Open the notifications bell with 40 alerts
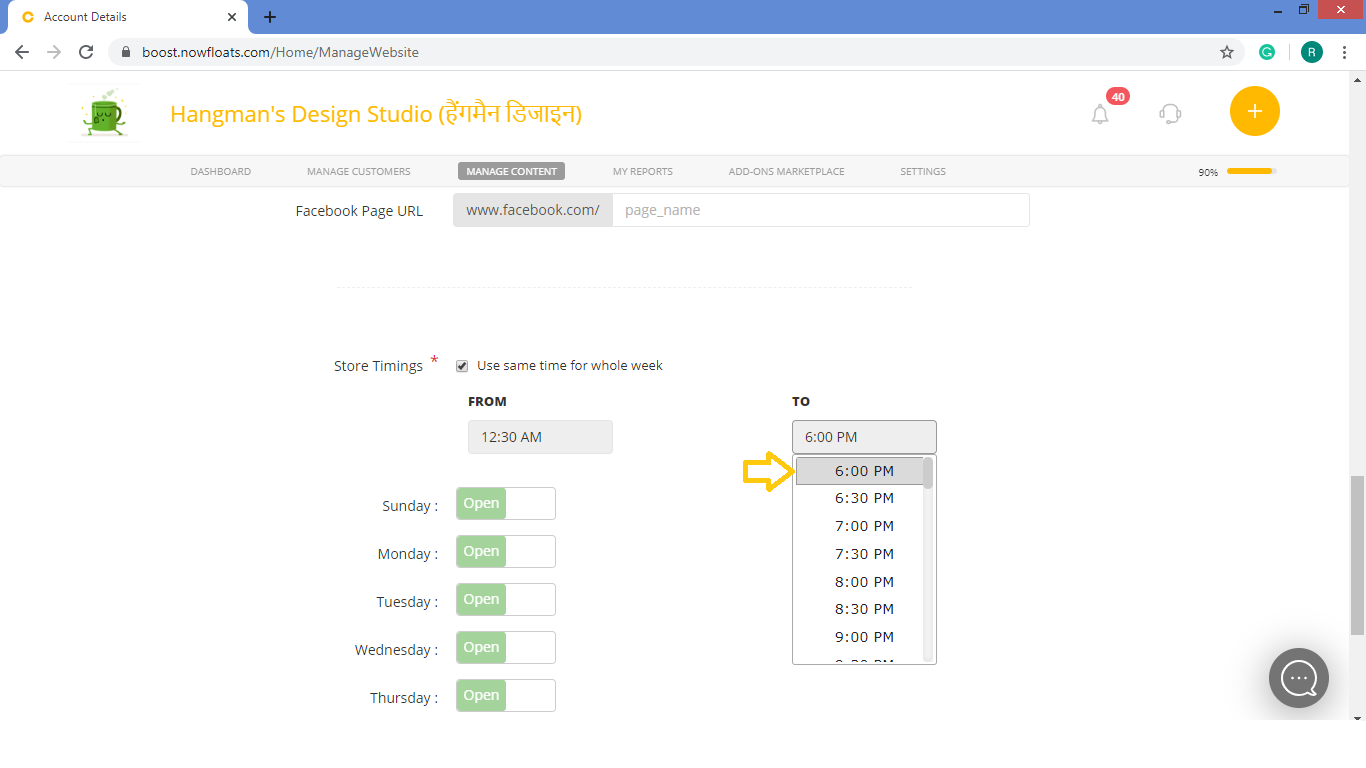 (x=1100, y=113)
